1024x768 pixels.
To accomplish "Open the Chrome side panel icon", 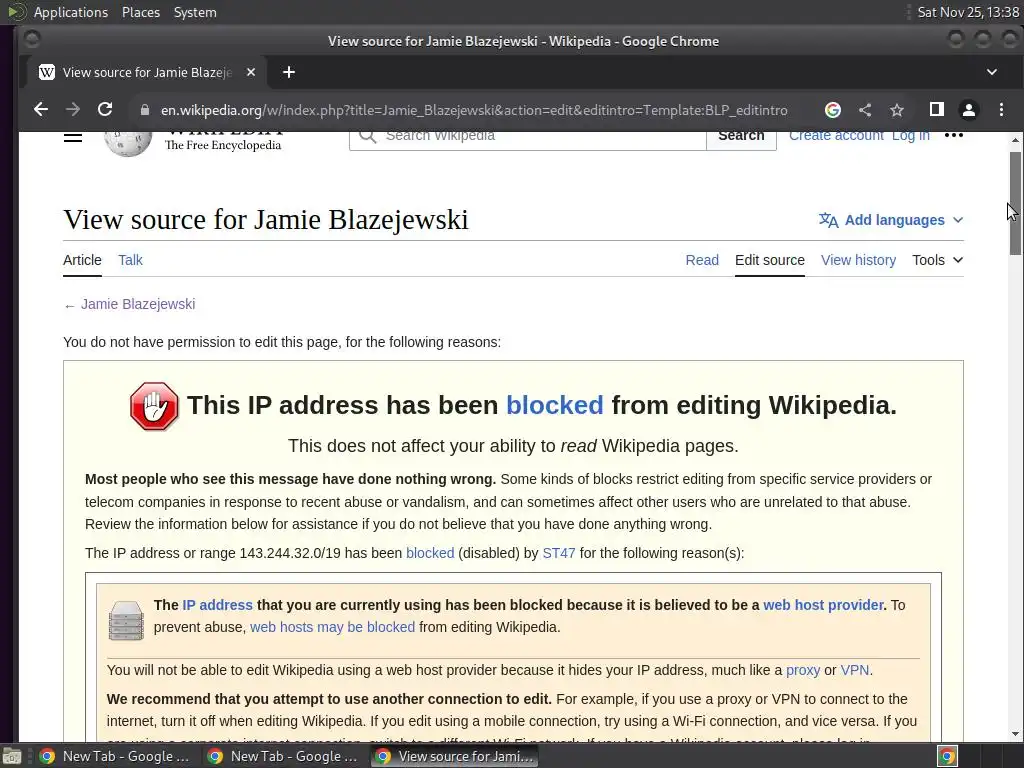I will (x=936, y=110).
